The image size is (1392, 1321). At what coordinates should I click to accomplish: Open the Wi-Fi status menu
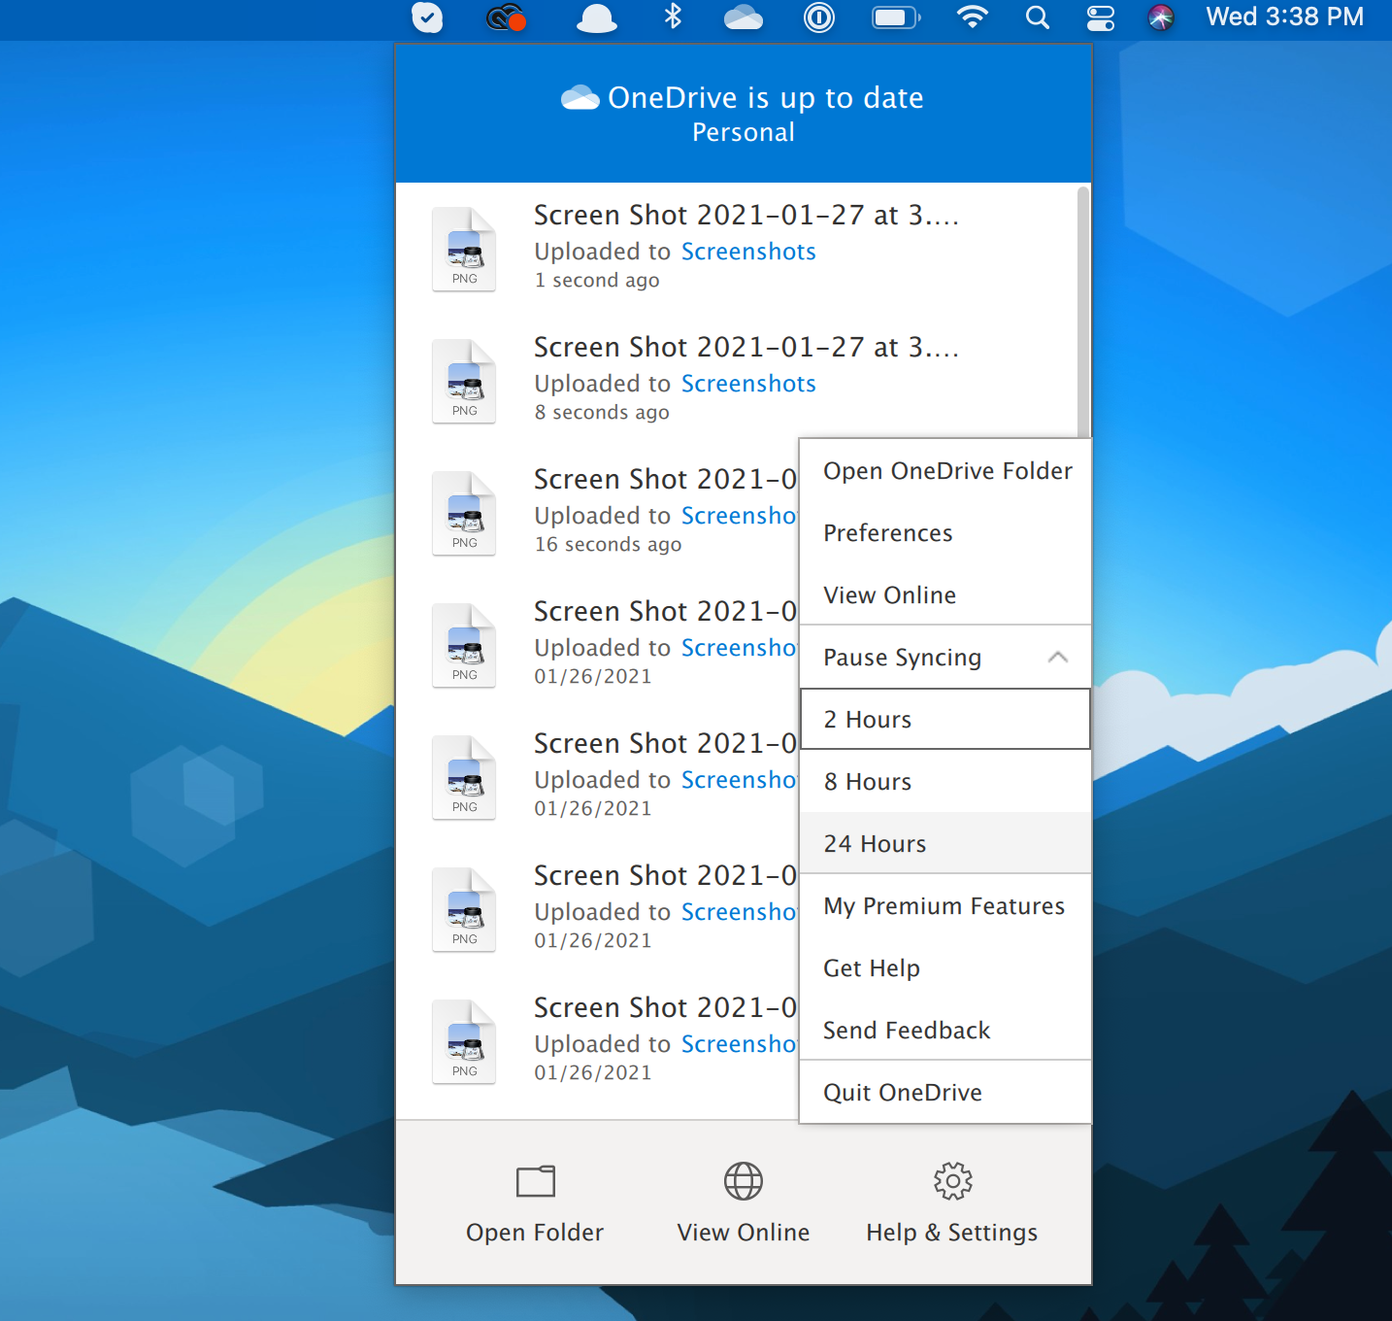tap(971, 18)
